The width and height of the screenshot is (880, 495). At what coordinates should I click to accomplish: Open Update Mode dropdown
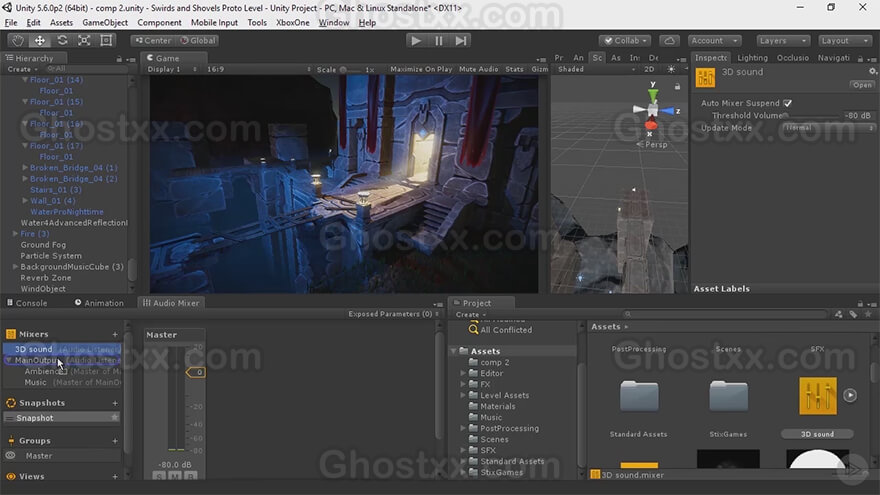[x=828, y=128]
